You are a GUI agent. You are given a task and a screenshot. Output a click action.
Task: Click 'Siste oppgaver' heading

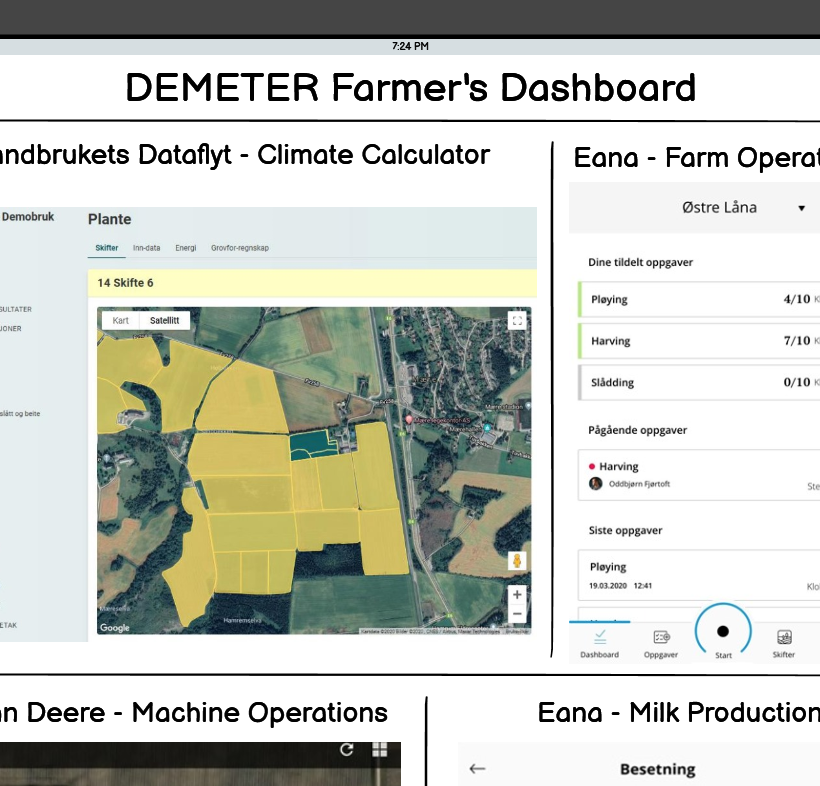[x=625, y=530]
